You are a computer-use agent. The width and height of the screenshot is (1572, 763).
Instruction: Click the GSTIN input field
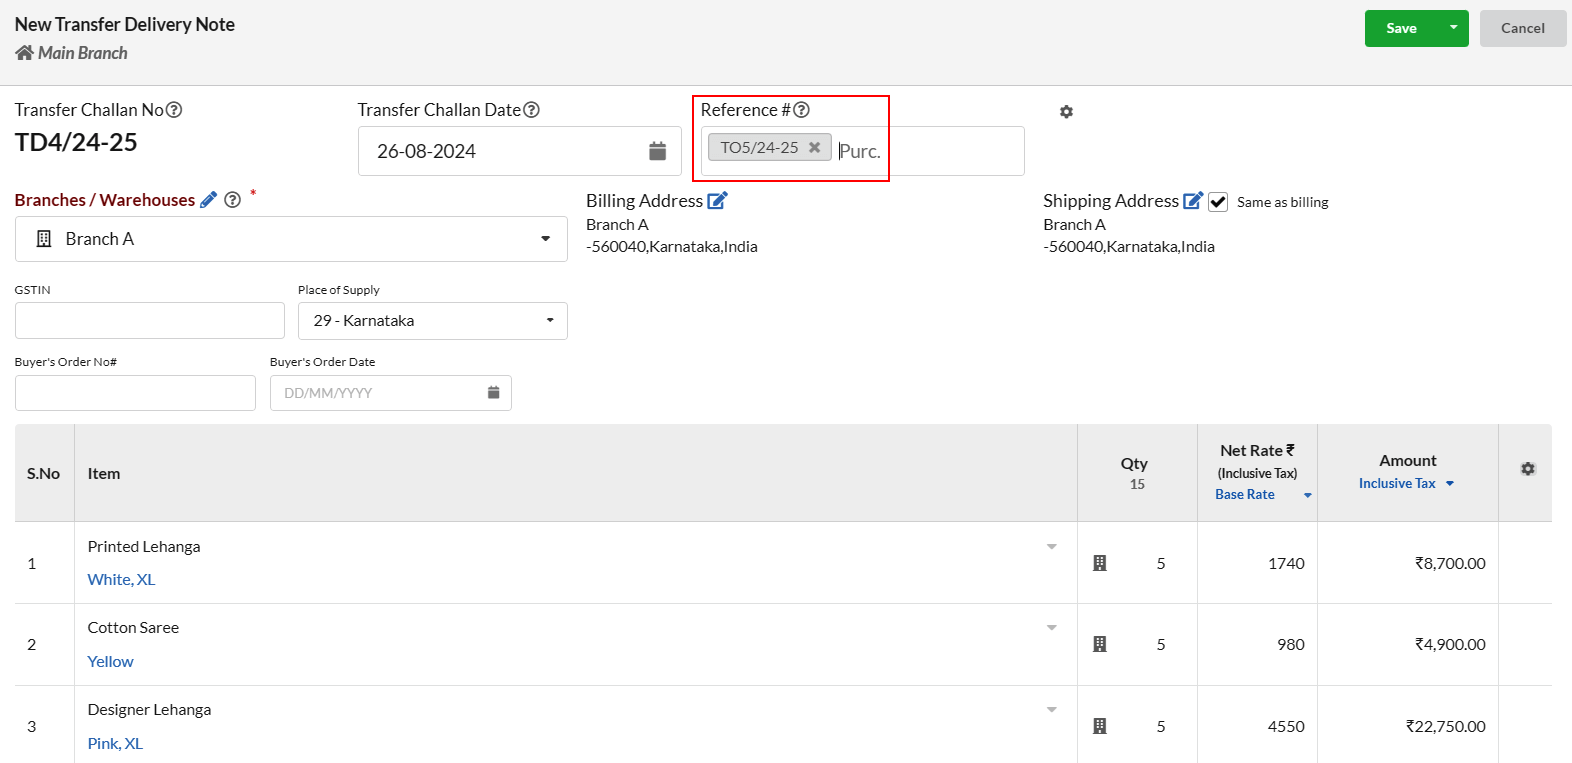[150, 321]
